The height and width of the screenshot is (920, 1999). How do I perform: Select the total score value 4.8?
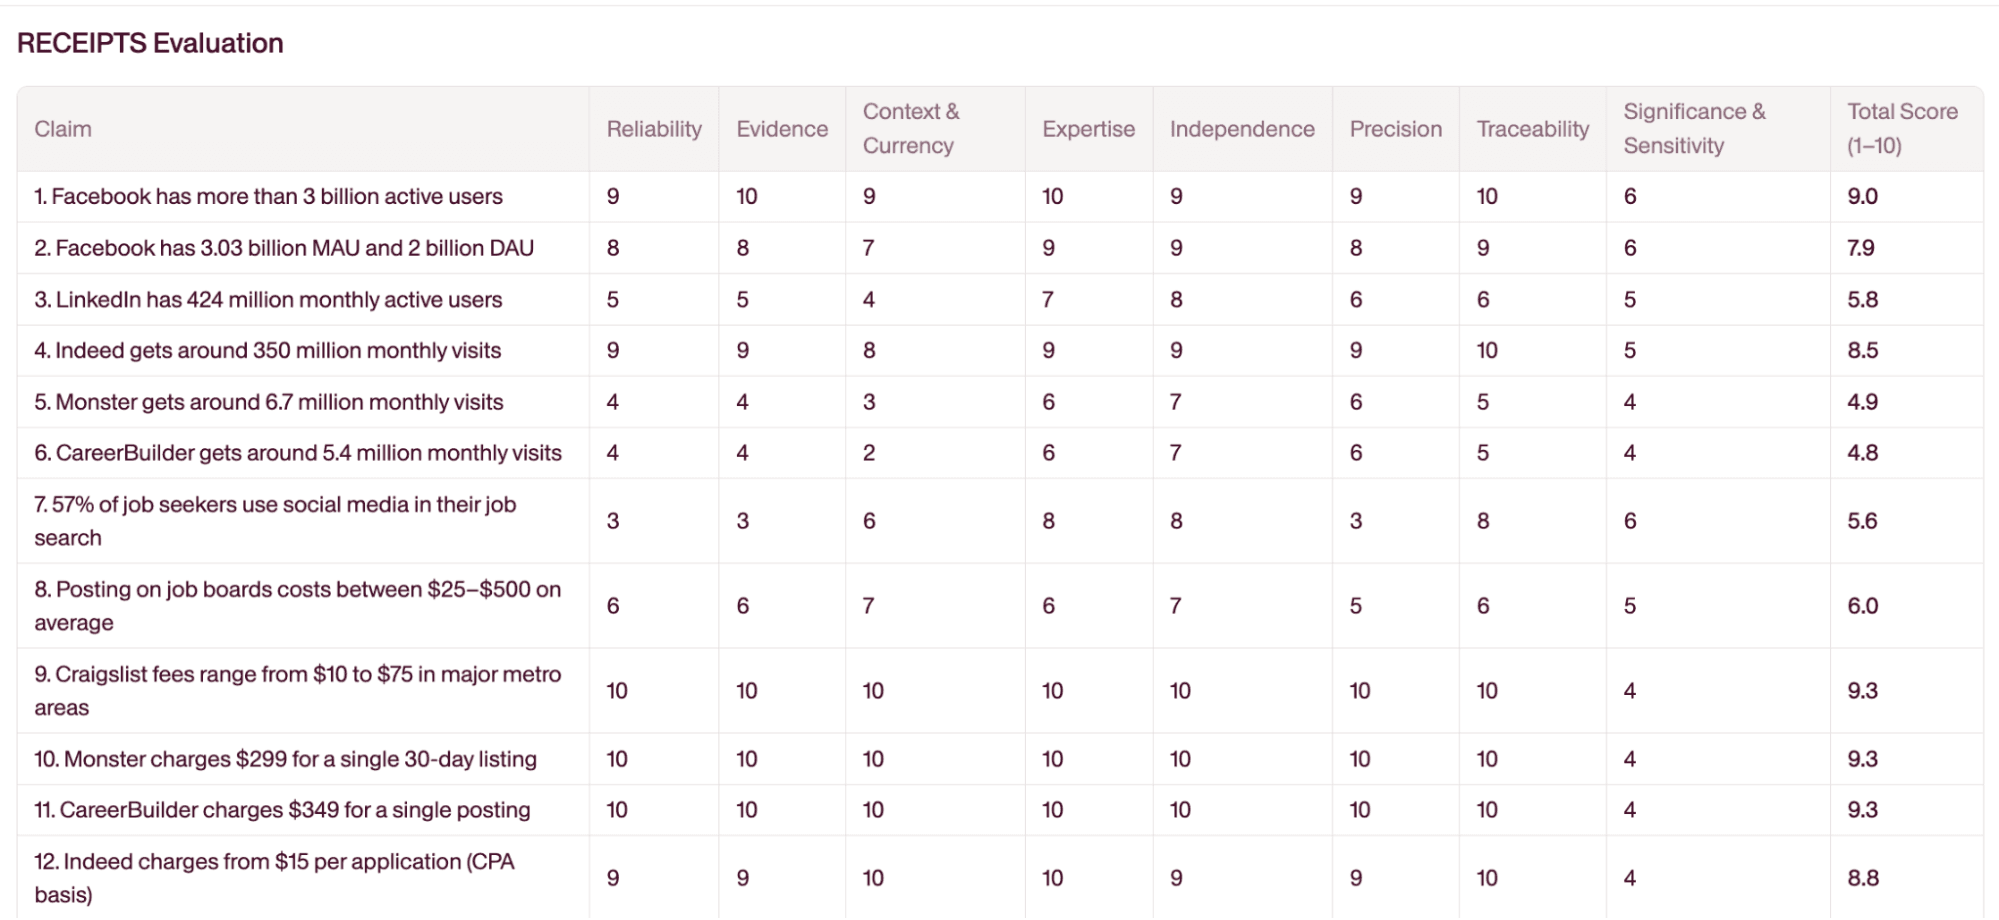coord(1862,453)
